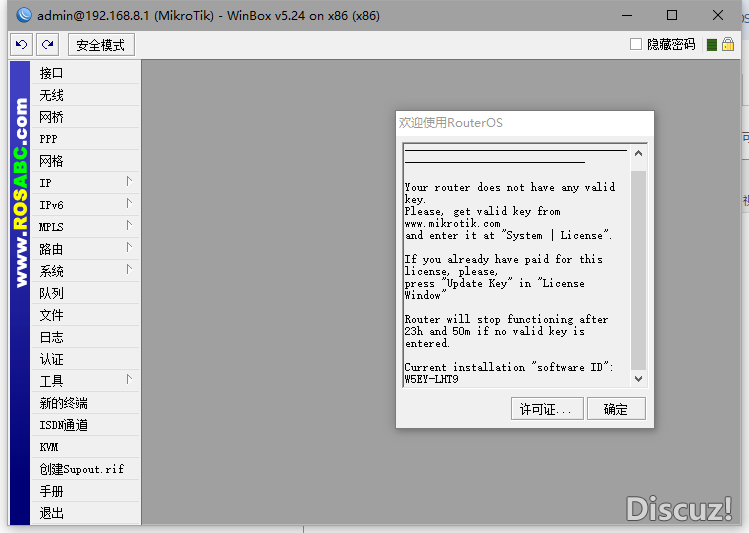This screenshot has height=533, width=749.
Task: Click the redo arrow icon
Action: click(47, 45)
